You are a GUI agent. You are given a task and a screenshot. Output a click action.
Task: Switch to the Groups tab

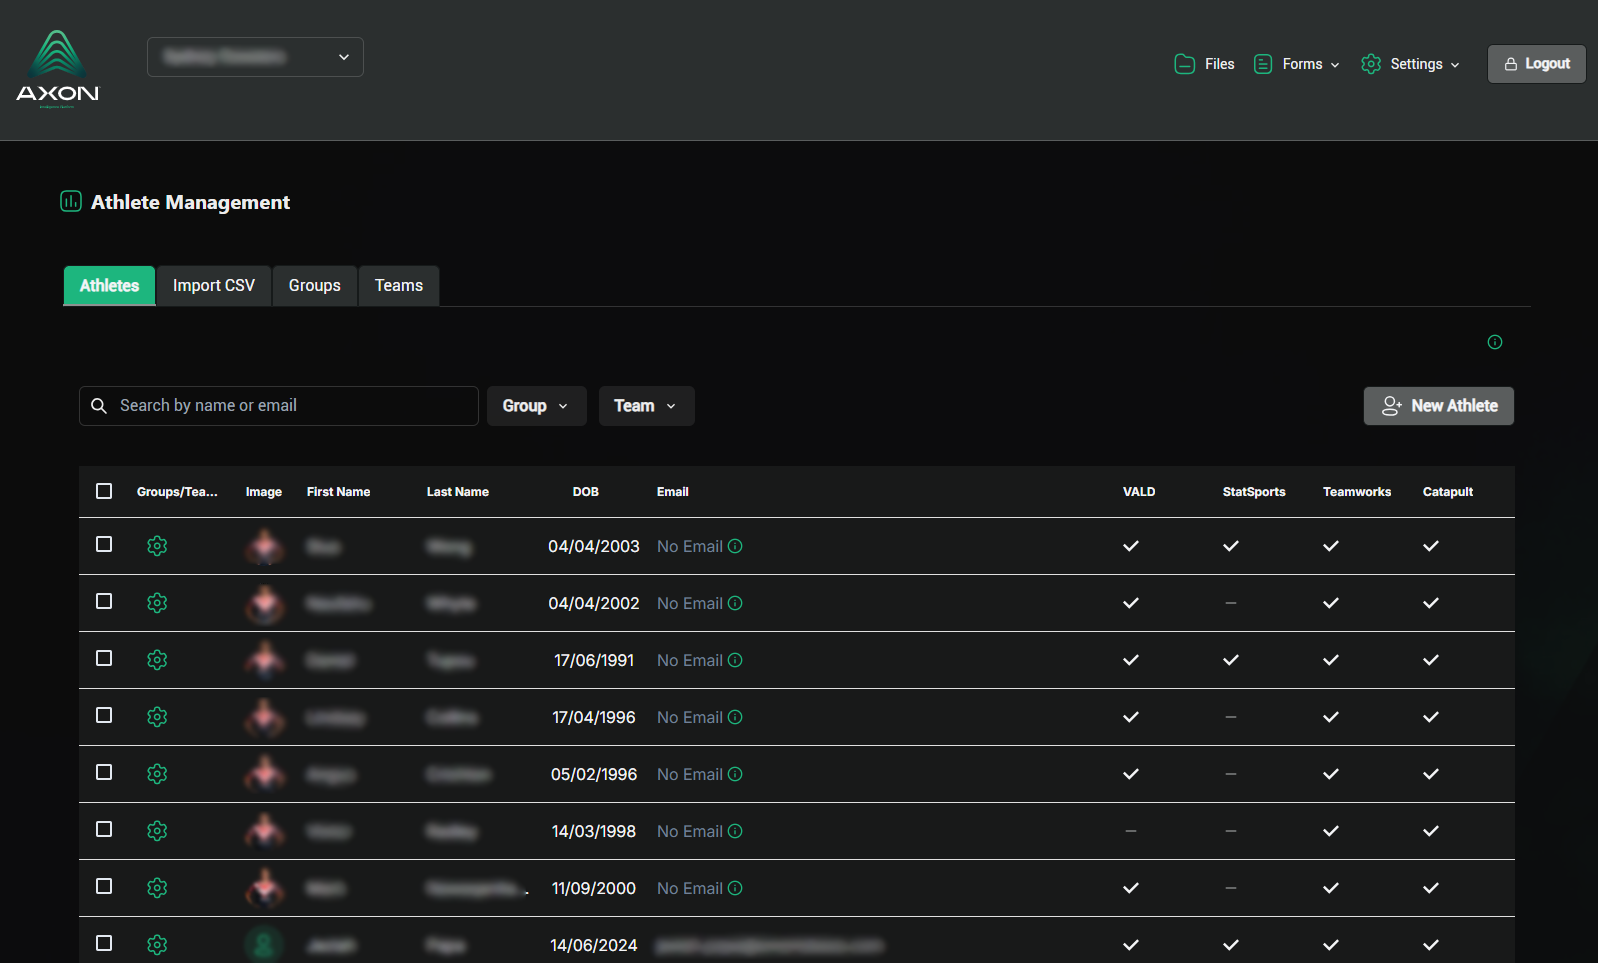pyautogui.click(x=315, y=286)
